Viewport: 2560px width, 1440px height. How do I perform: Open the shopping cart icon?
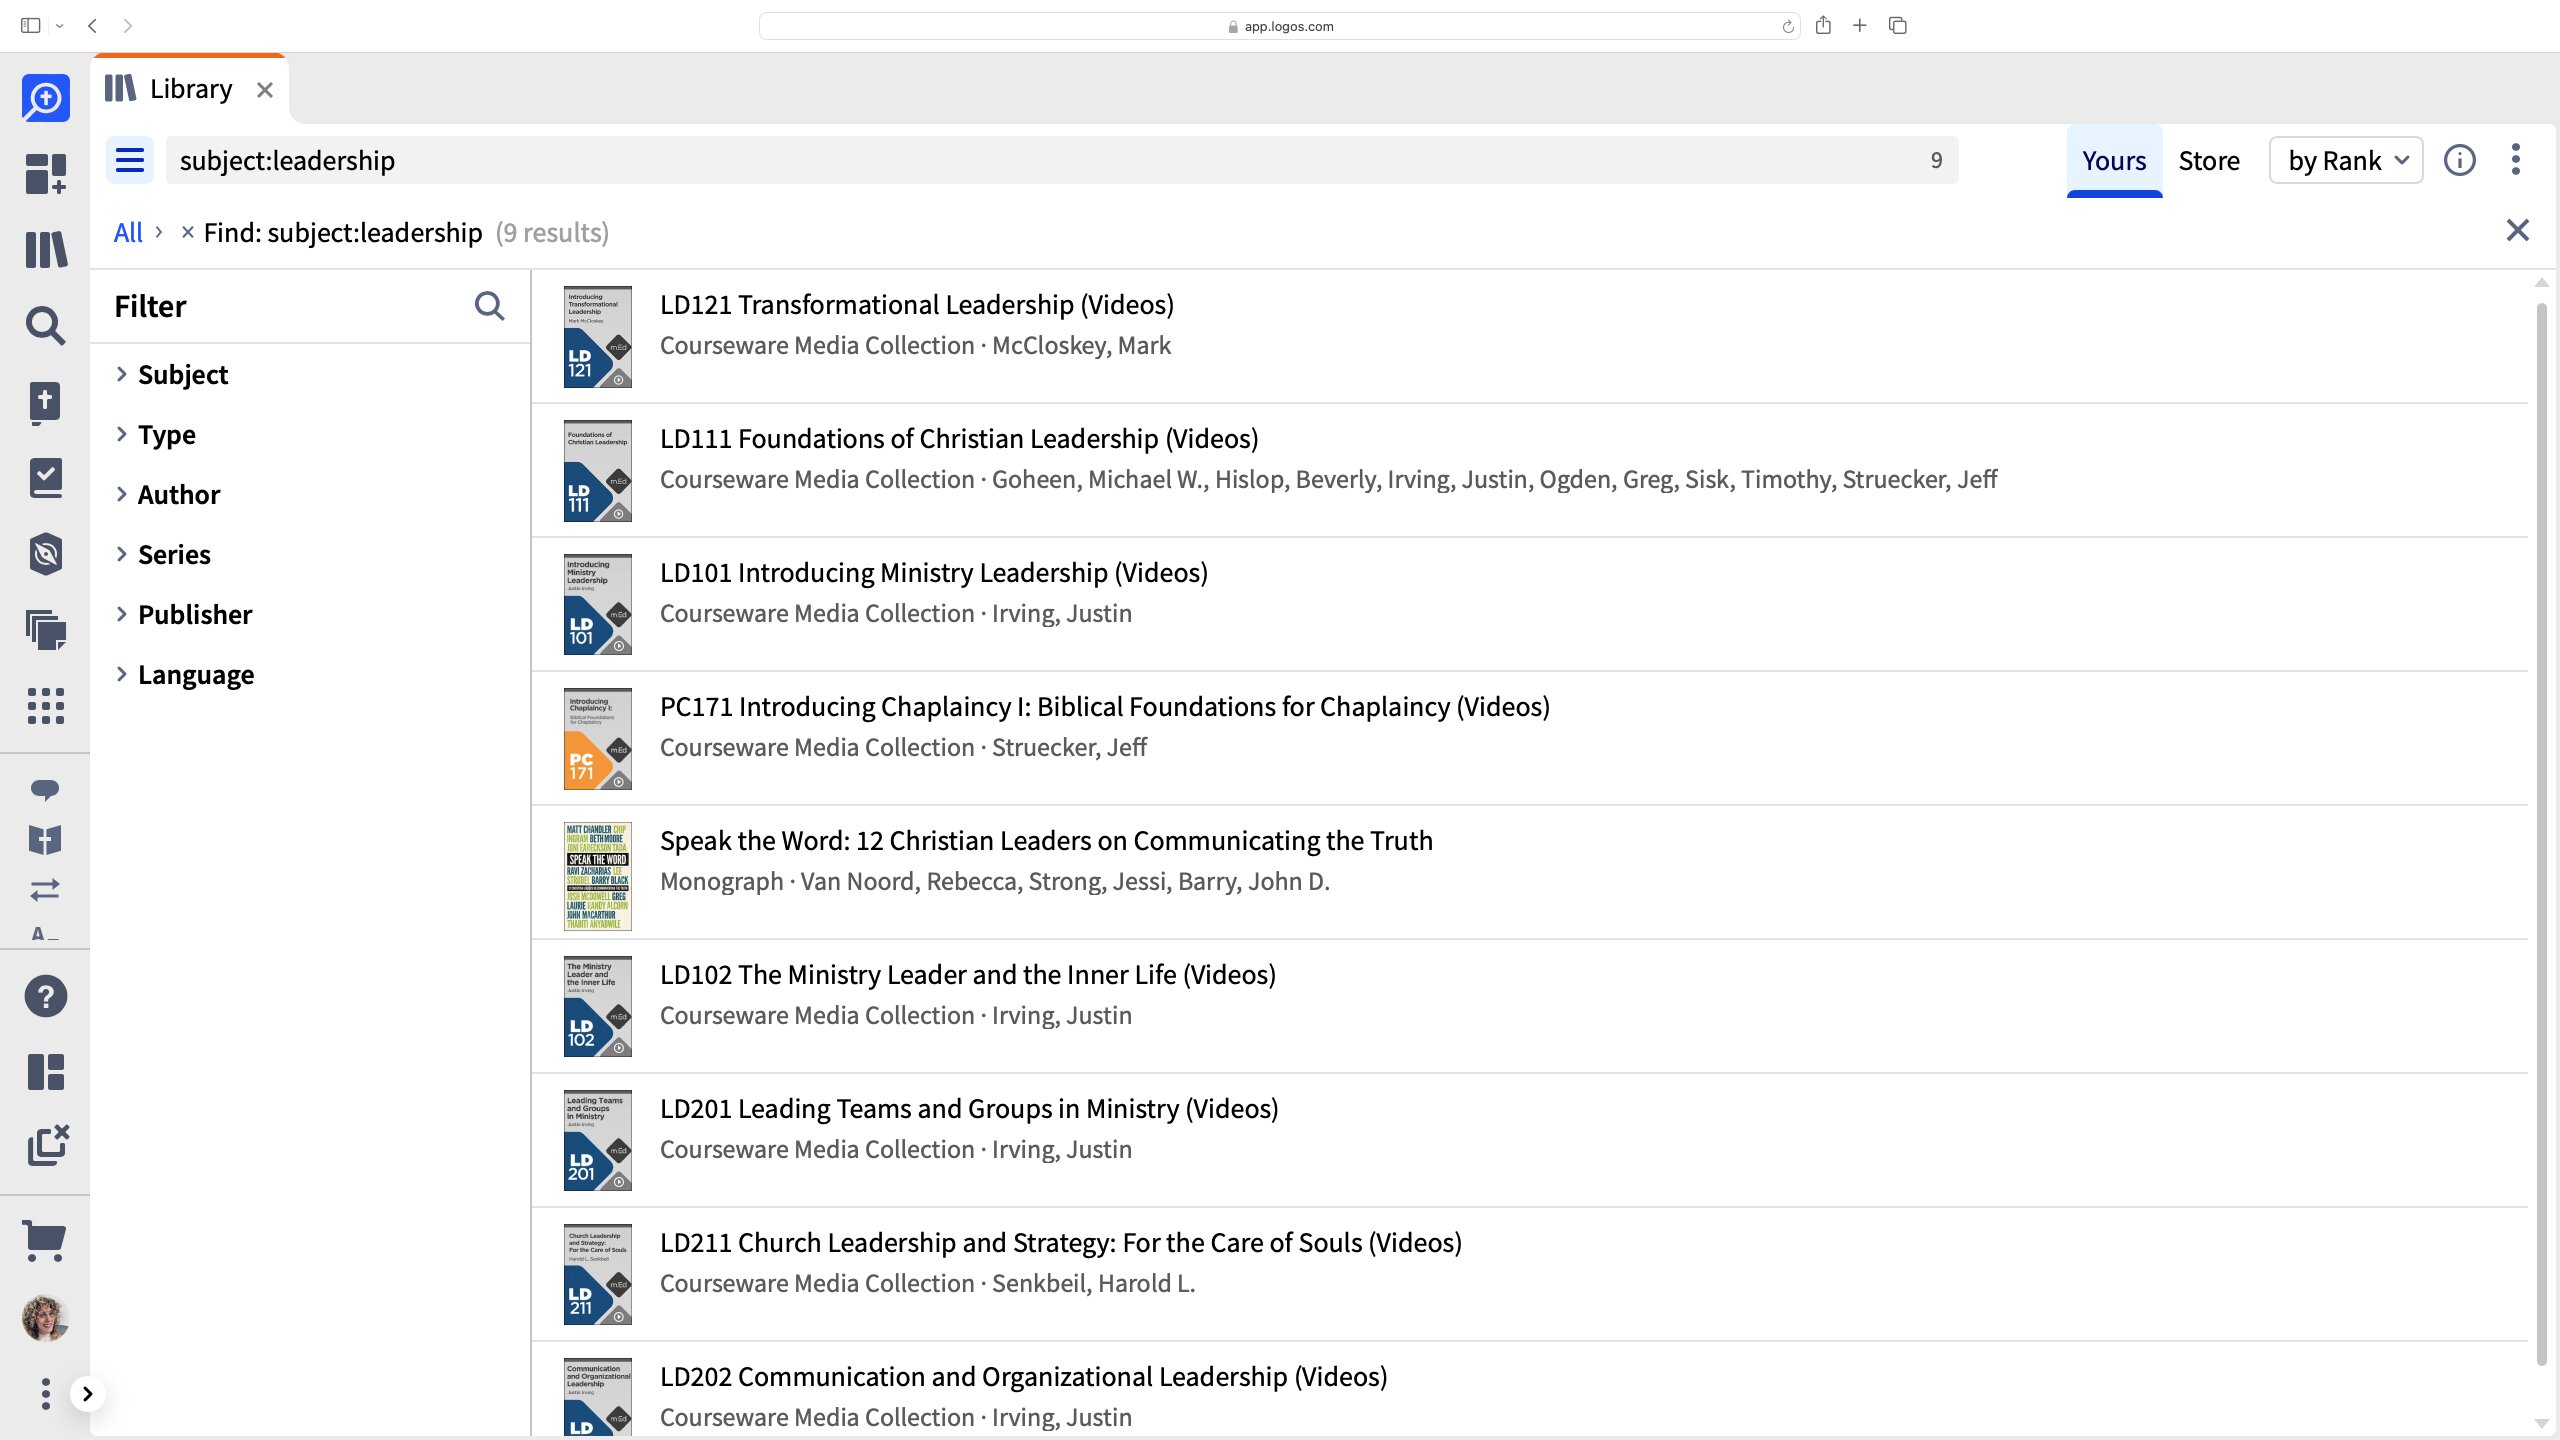pyautogui.click(x=45, y=1241)
